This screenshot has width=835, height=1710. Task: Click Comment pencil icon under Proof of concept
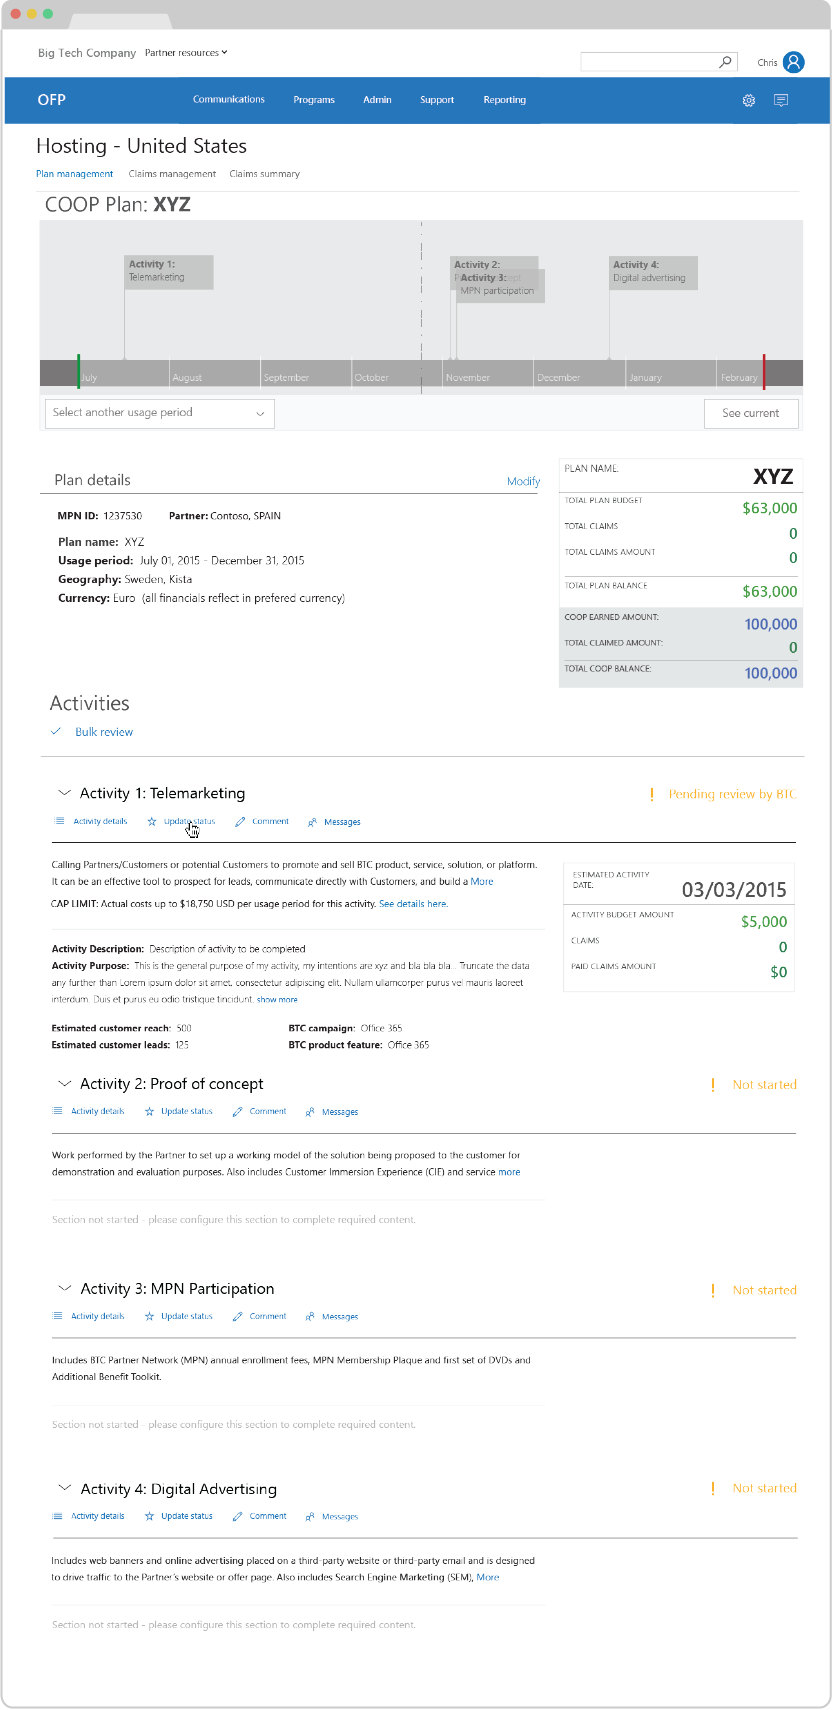(238, 1111)
